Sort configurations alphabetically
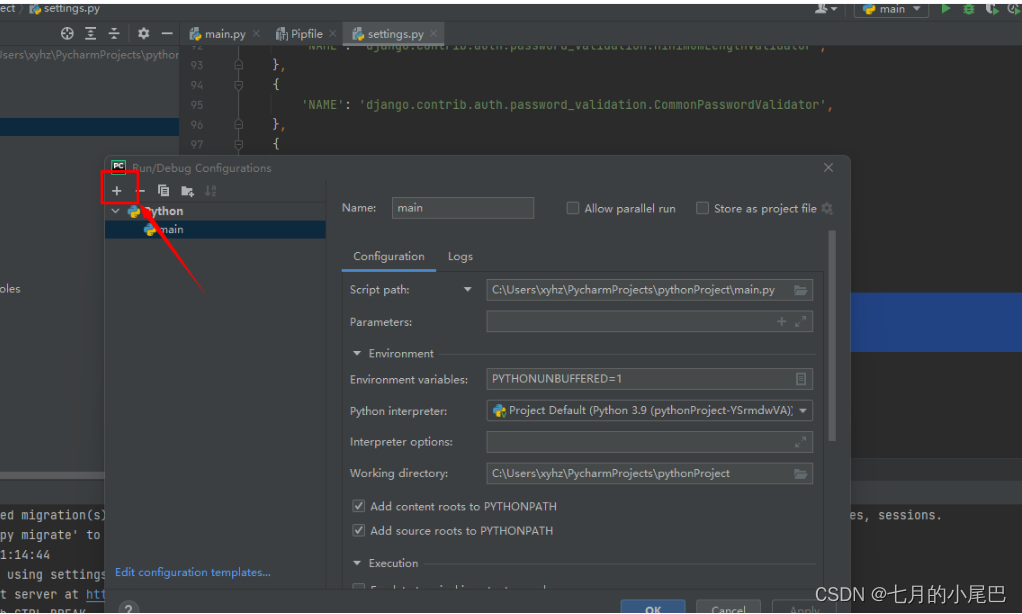The height and width of the screenshot is (614, 1022). click(211, 191)
